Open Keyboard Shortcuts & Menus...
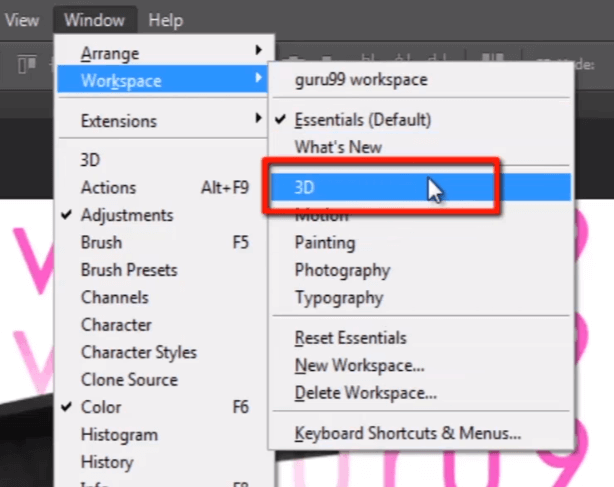This screenshot has height=487, width=614. (x=407, y=434)
